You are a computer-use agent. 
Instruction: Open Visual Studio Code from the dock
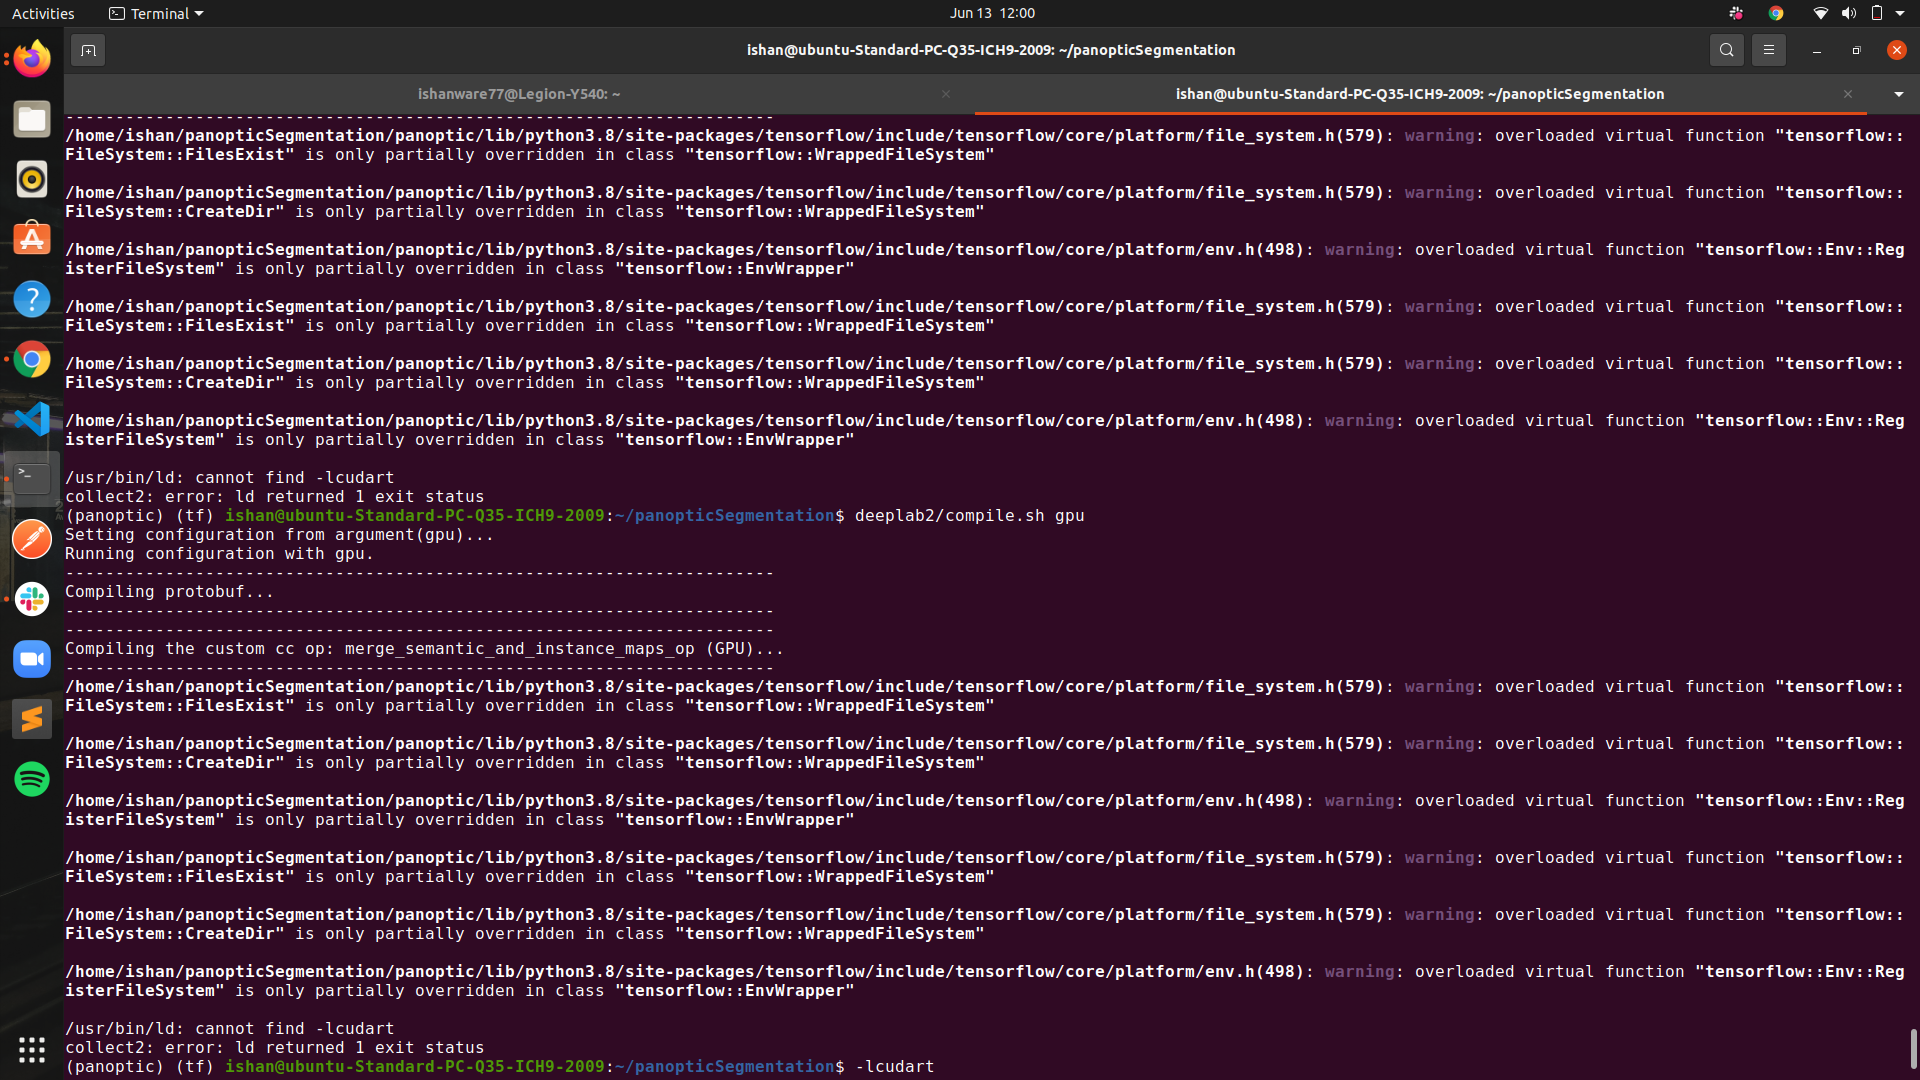(32, 418)
